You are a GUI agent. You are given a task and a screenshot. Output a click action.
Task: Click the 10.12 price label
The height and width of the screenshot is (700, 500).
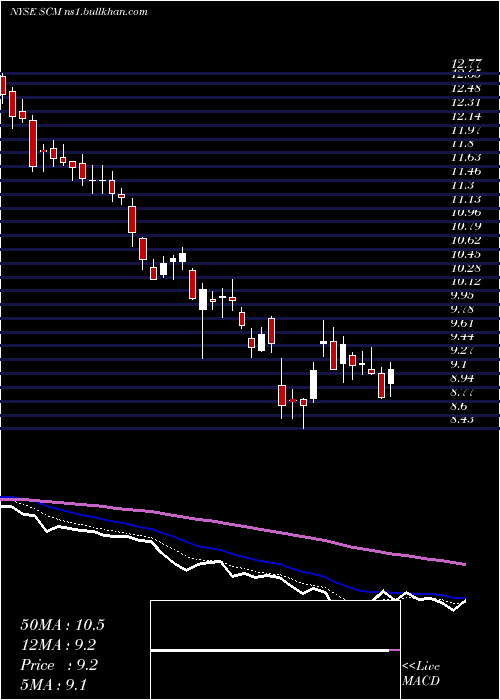(466, 282)
